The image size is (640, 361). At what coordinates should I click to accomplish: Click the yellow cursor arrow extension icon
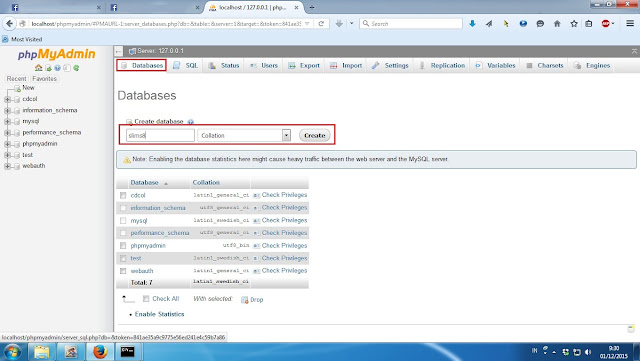click(x=506, y=24)
